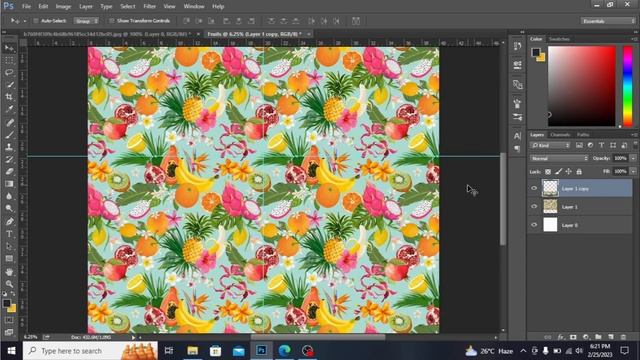Open layer styles with the fx icon
This screenshot has width=640, height=360.
click(561, 337)
